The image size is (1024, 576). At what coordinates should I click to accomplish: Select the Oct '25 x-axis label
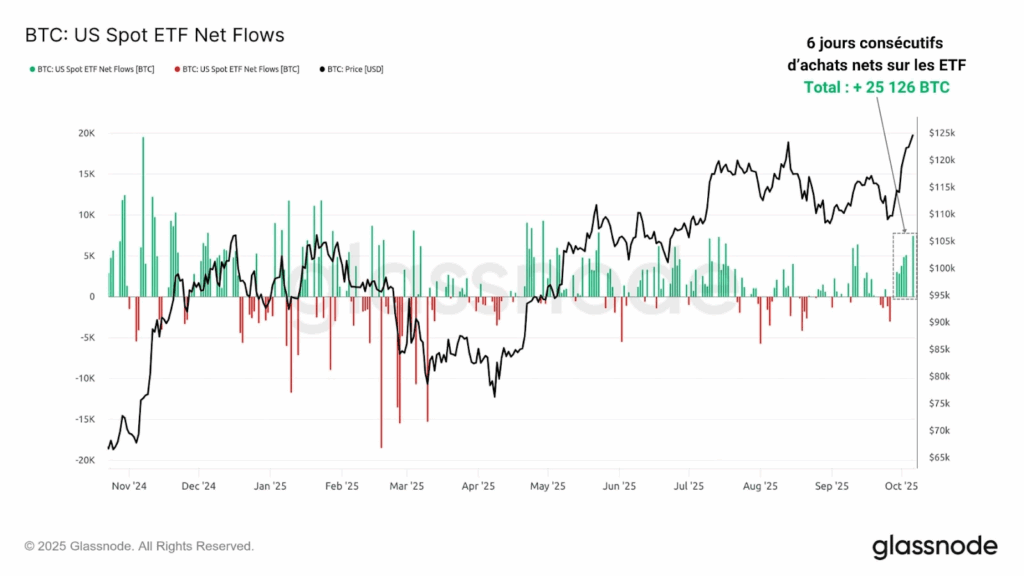click(x=902, y=486)
